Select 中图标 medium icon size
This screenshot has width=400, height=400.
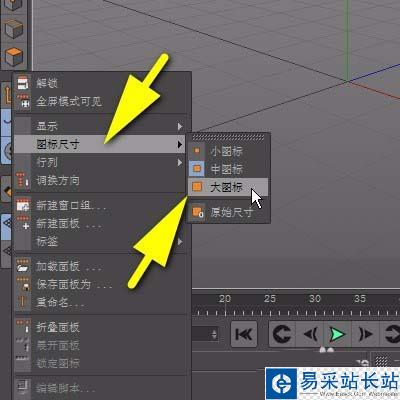click(x=228, y=169)
